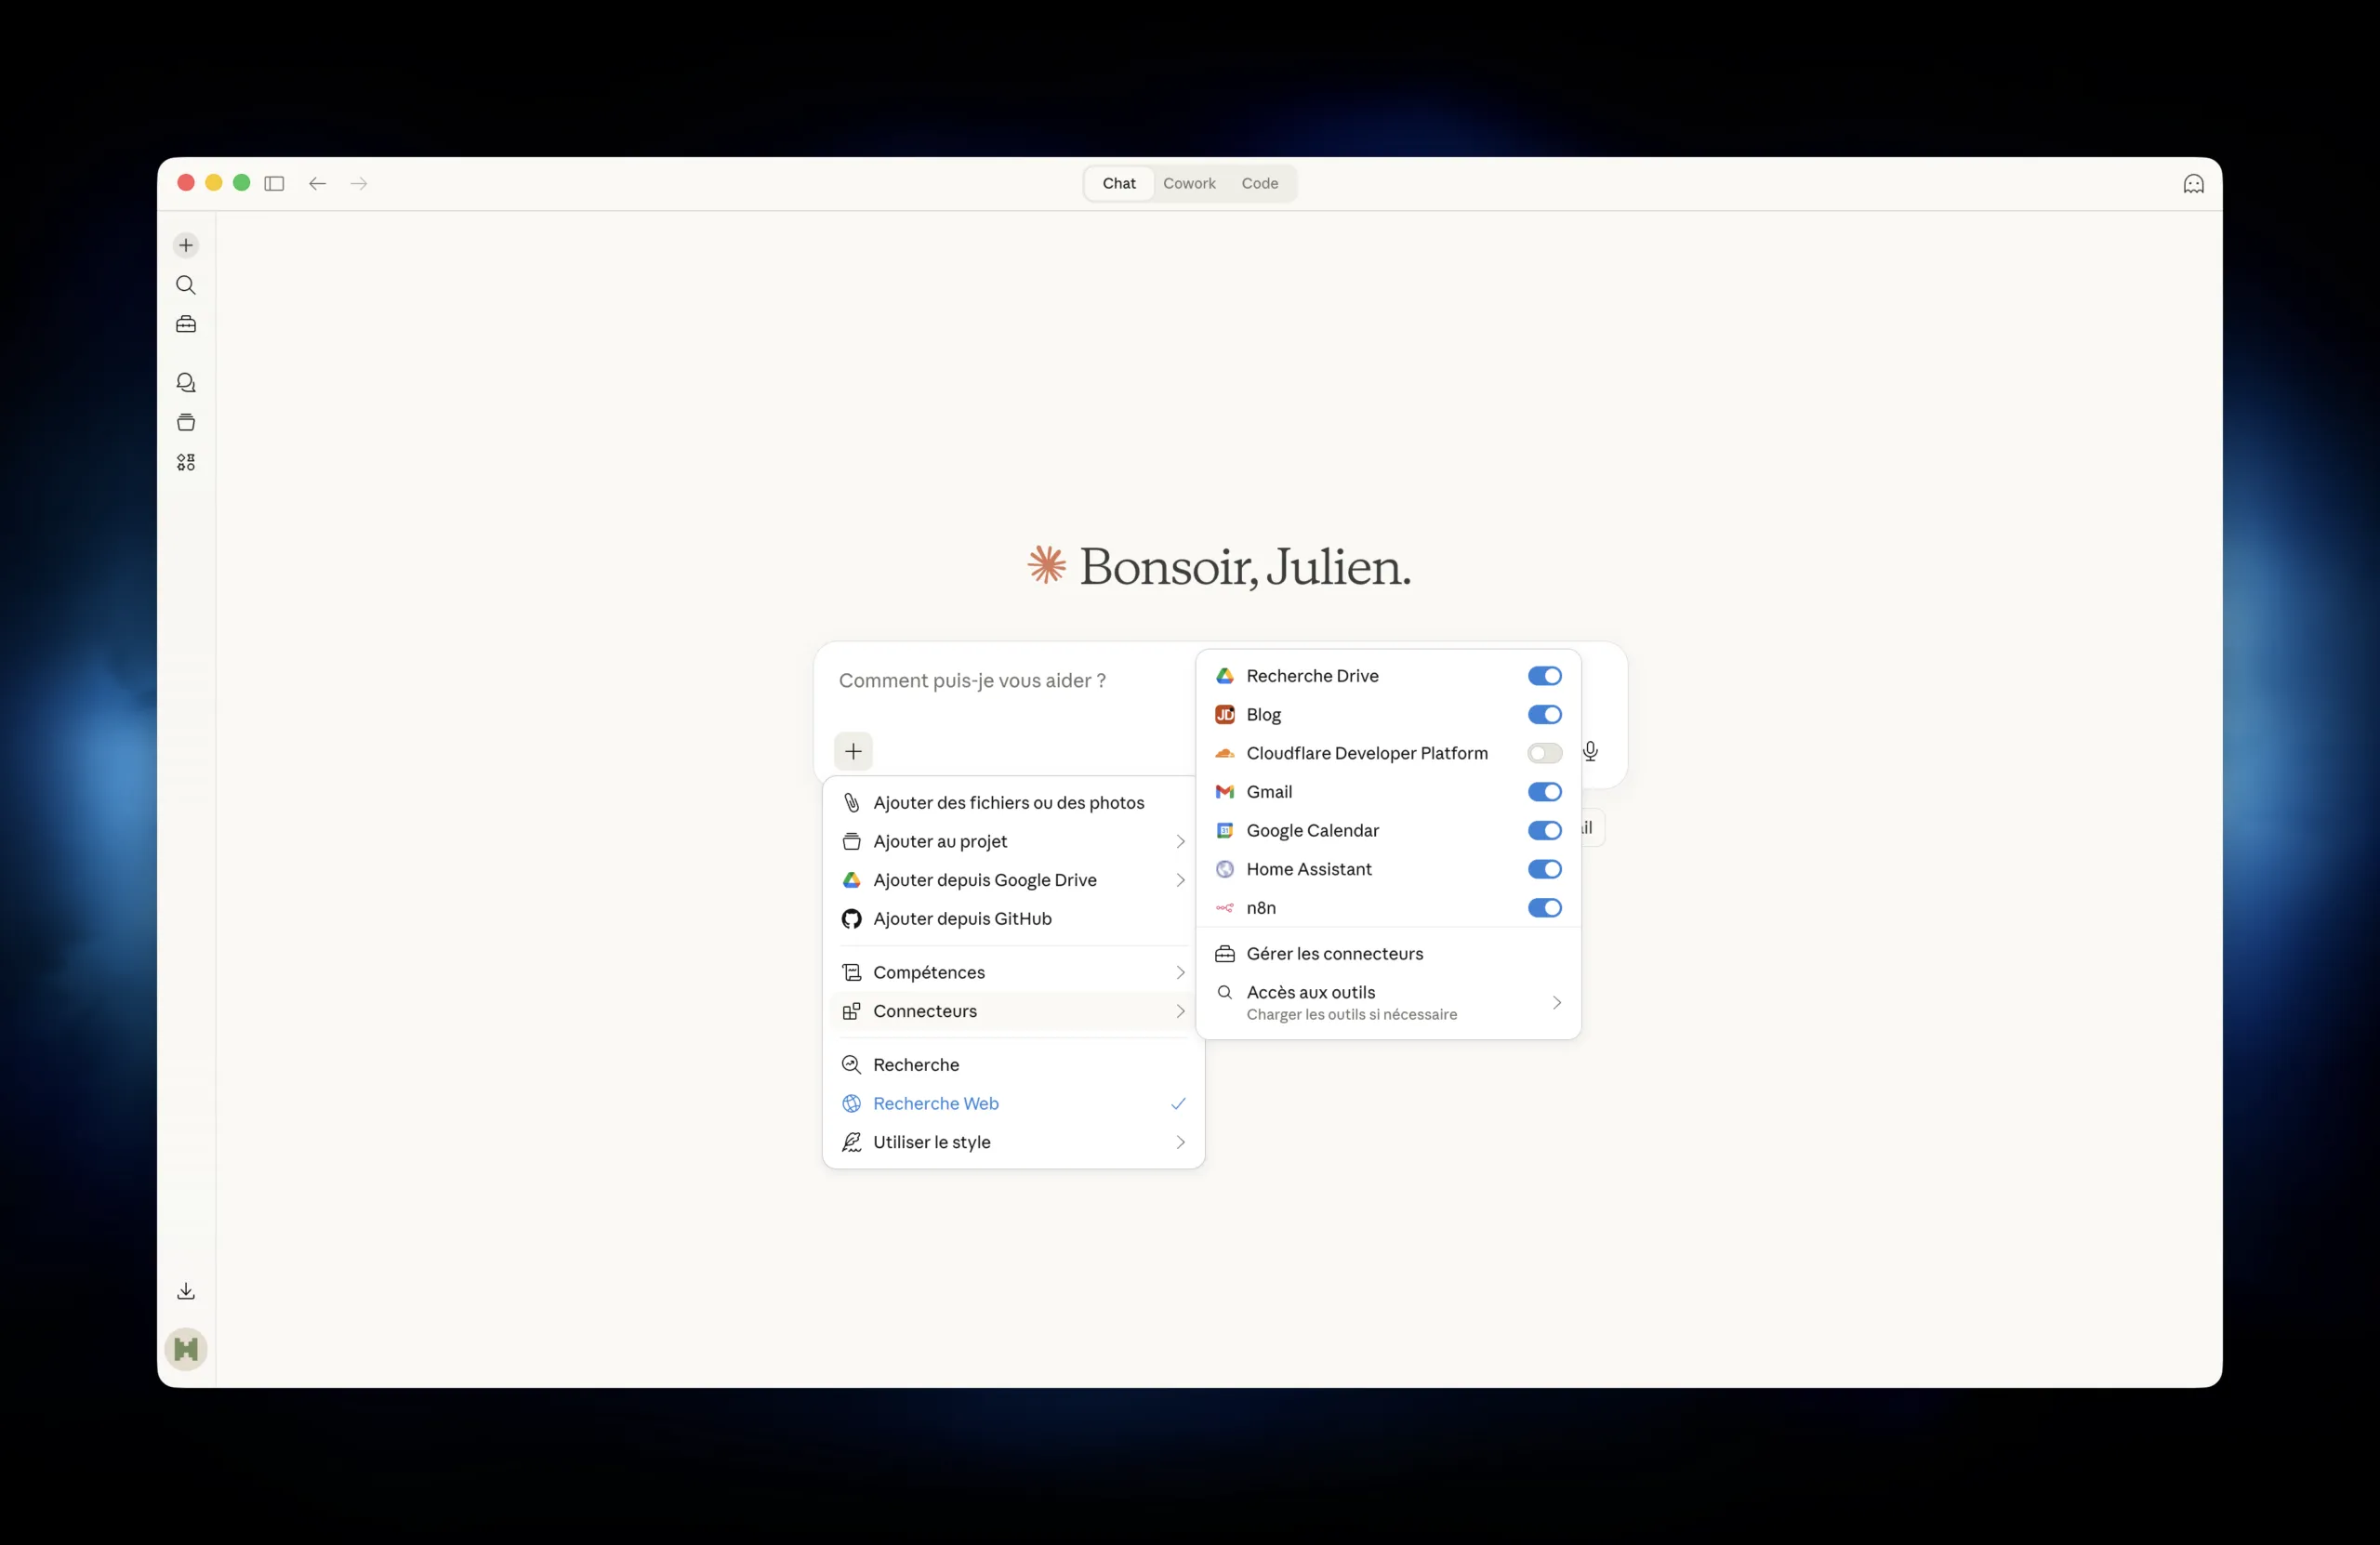Open the search icon in sidebar
The height and width of the screenshot is (1545, 2380).
click(x=186, y=285)
